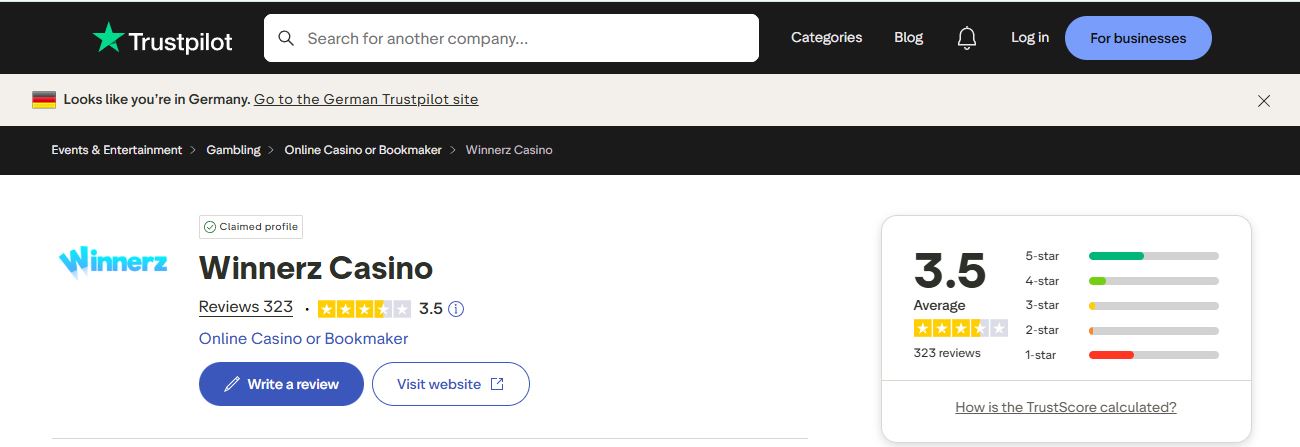Screen dimensions: 1300x447
Task: Open the Blog menu item
Action: pos(908,38)
